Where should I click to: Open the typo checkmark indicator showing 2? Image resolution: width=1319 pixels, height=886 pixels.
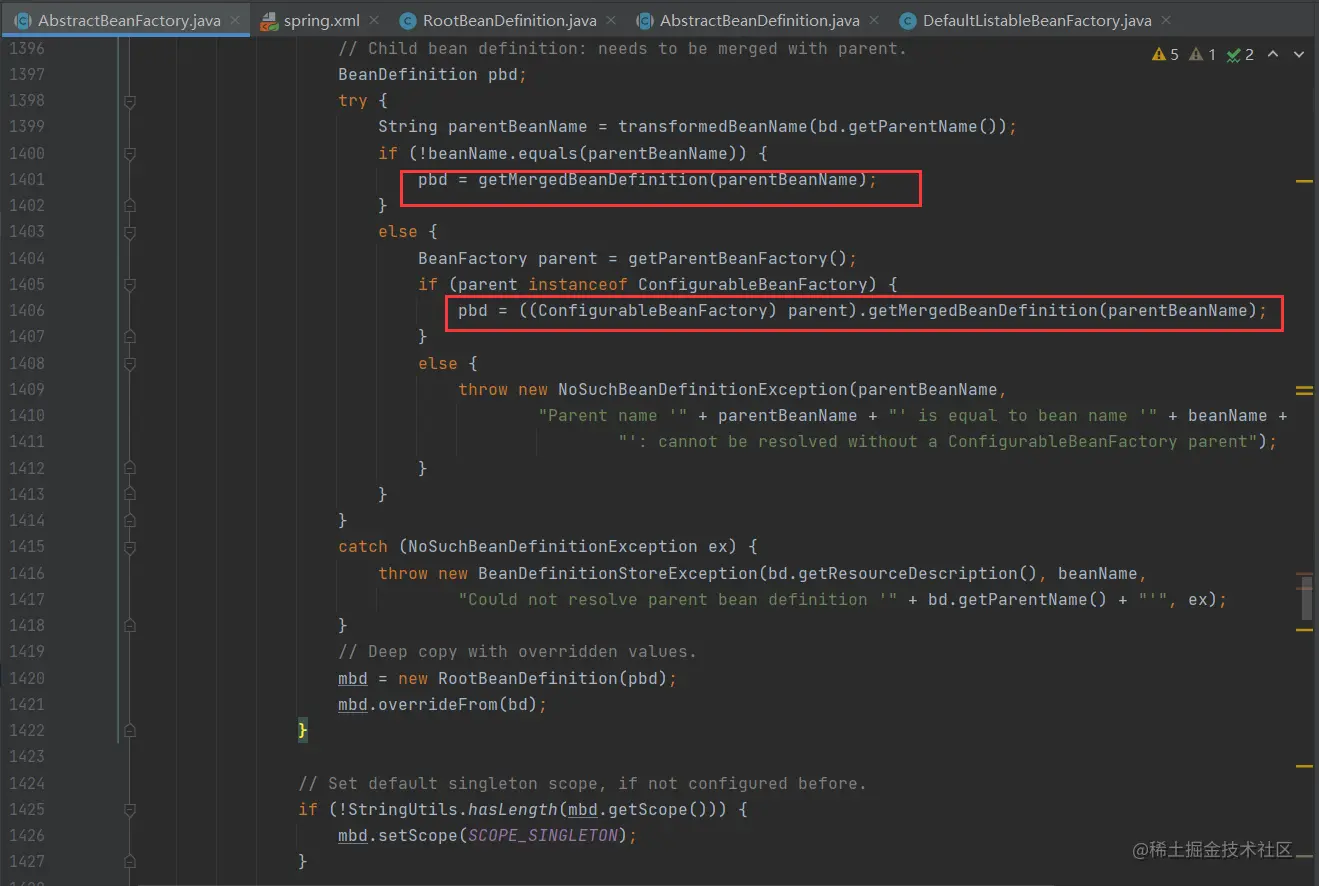click(1241, 55)
